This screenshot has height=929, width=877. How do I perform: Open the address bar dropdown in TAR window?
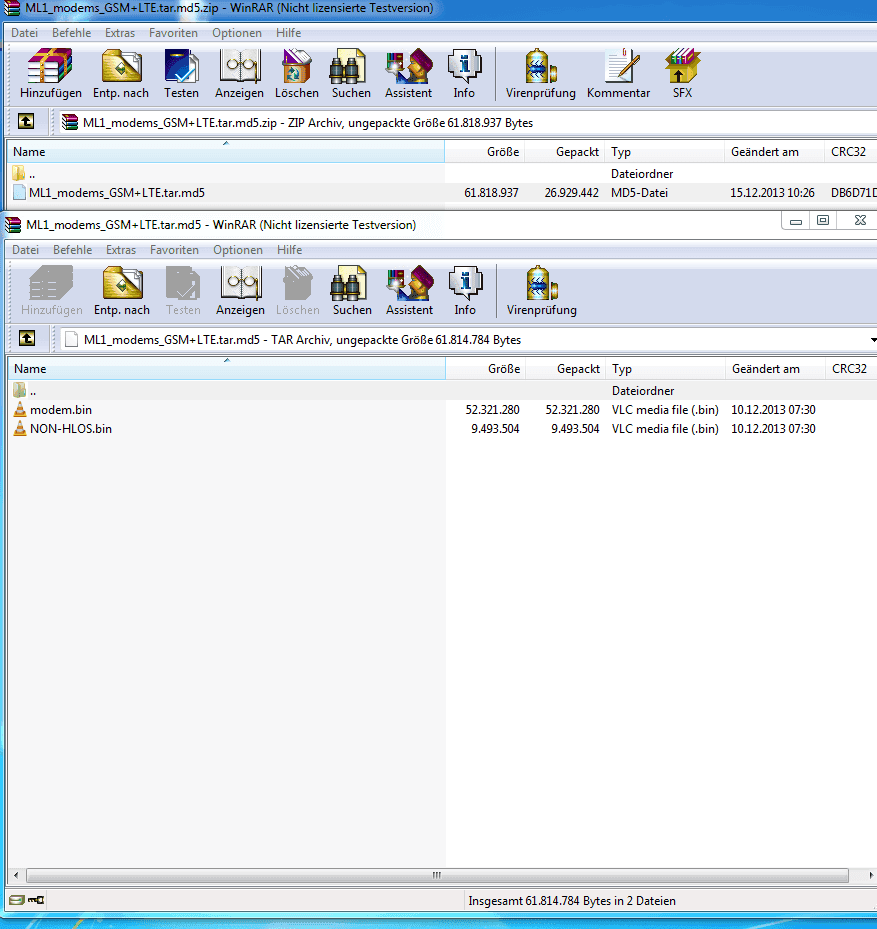tap(873, 339)
